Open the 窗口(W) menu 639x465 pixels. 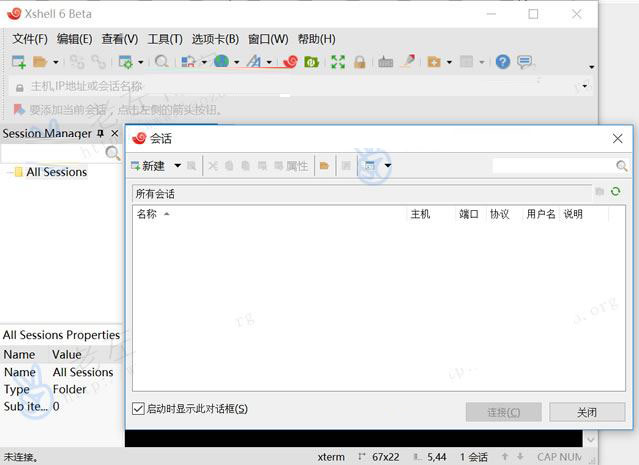click(x=268, y=39)
